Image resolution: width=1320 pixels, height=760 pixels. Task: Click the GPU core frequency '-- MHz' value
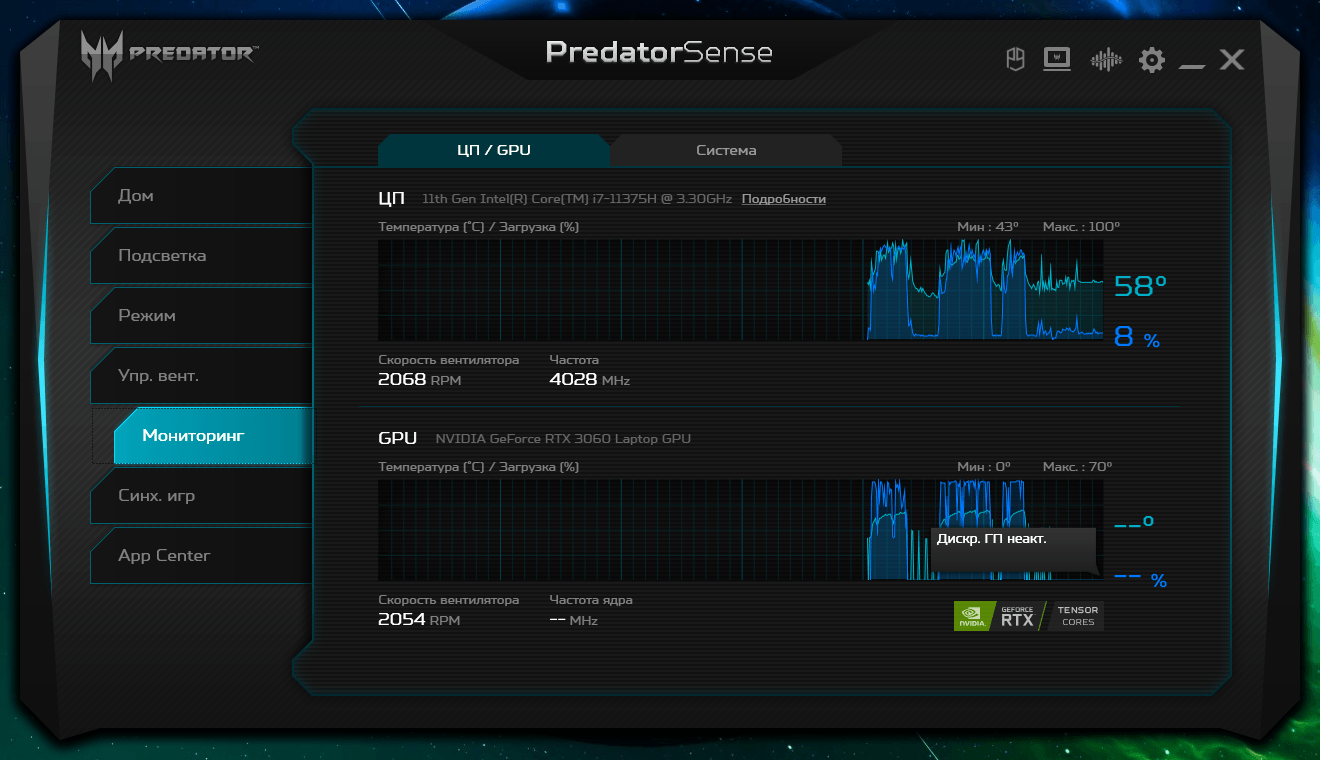point(574,620)
